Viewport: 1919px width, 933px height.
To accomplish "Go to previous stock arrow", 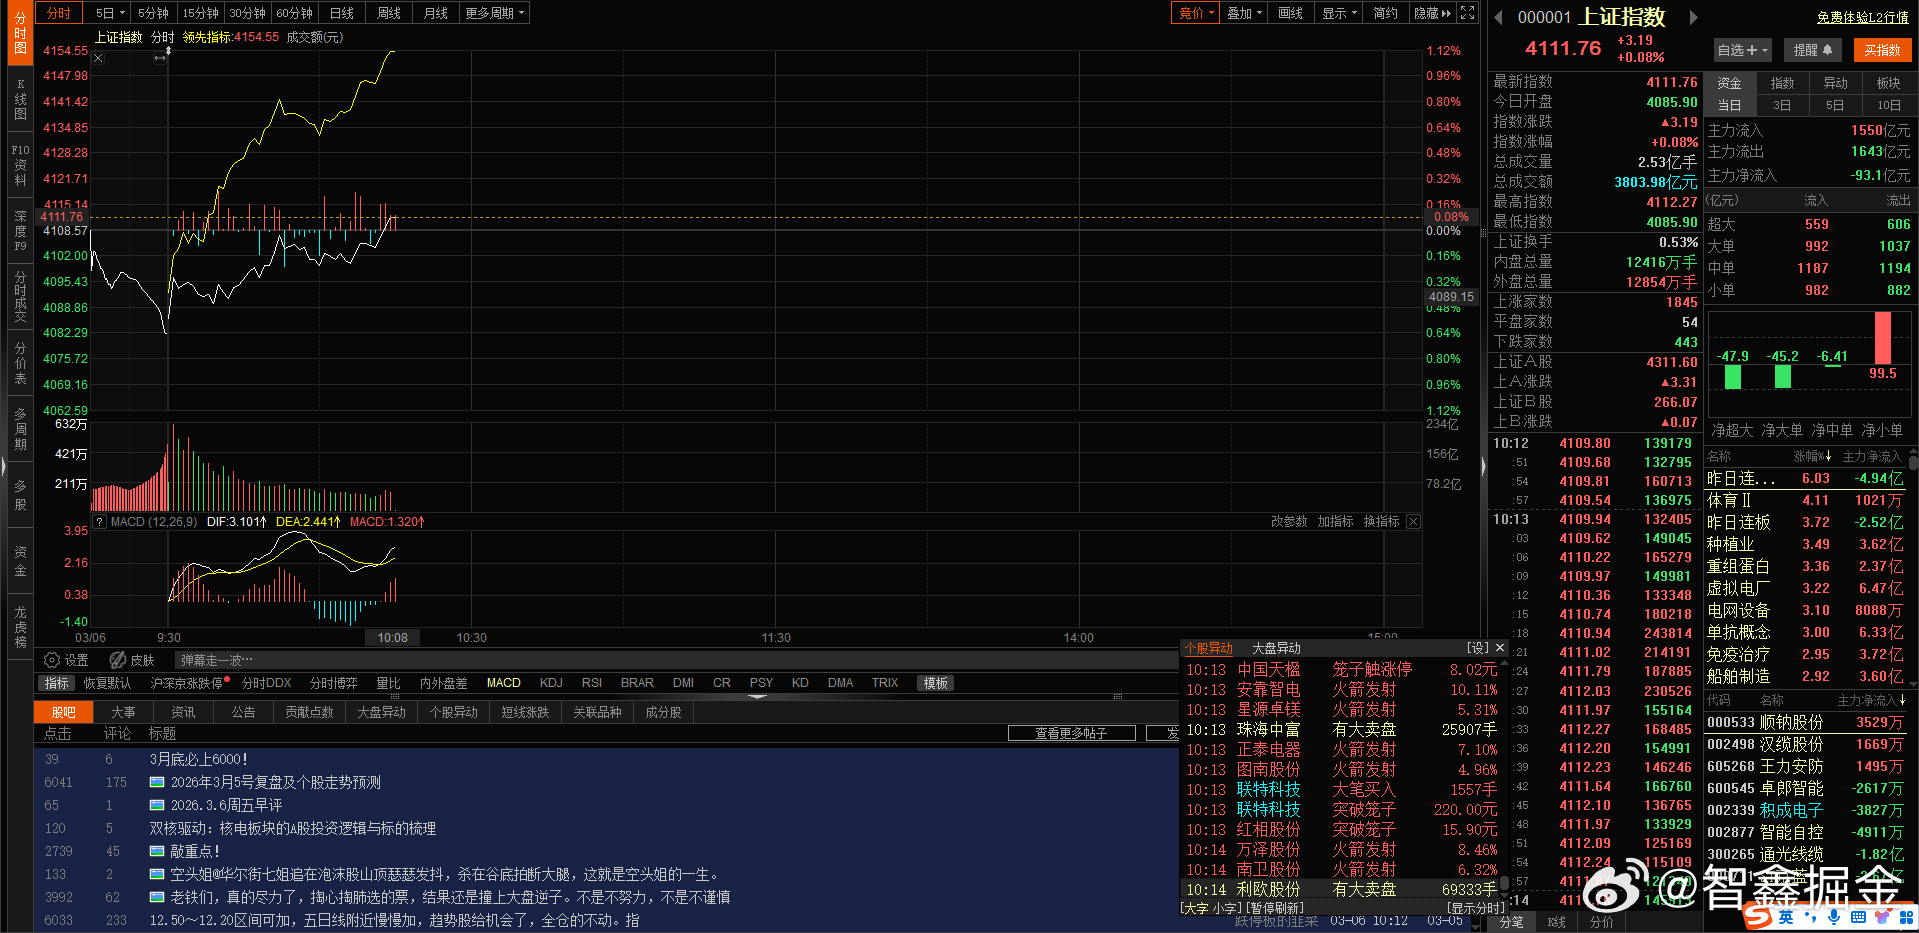I will 1498,17.
